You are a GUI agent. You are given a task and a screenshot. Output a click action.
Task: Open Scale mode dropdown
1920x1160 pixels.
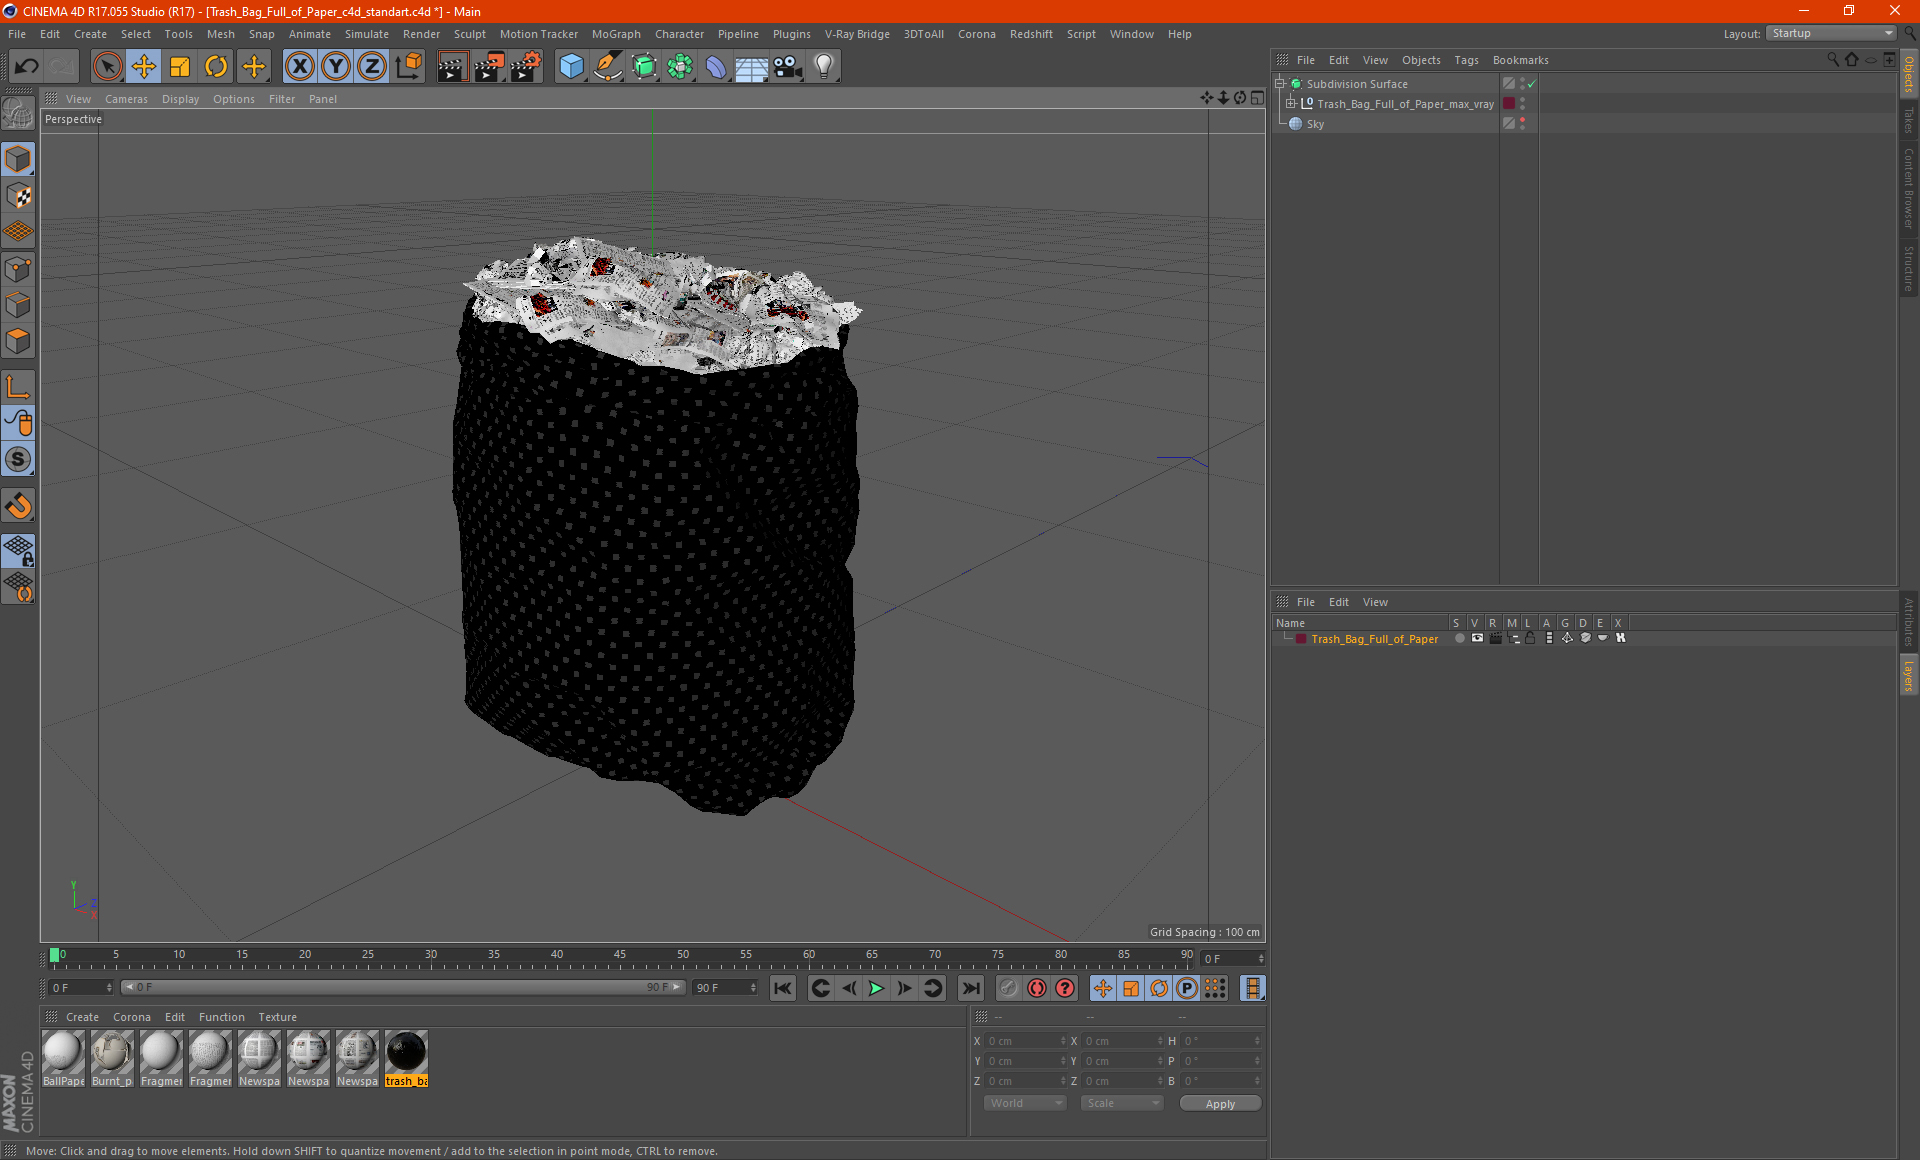[1122, 1103]
